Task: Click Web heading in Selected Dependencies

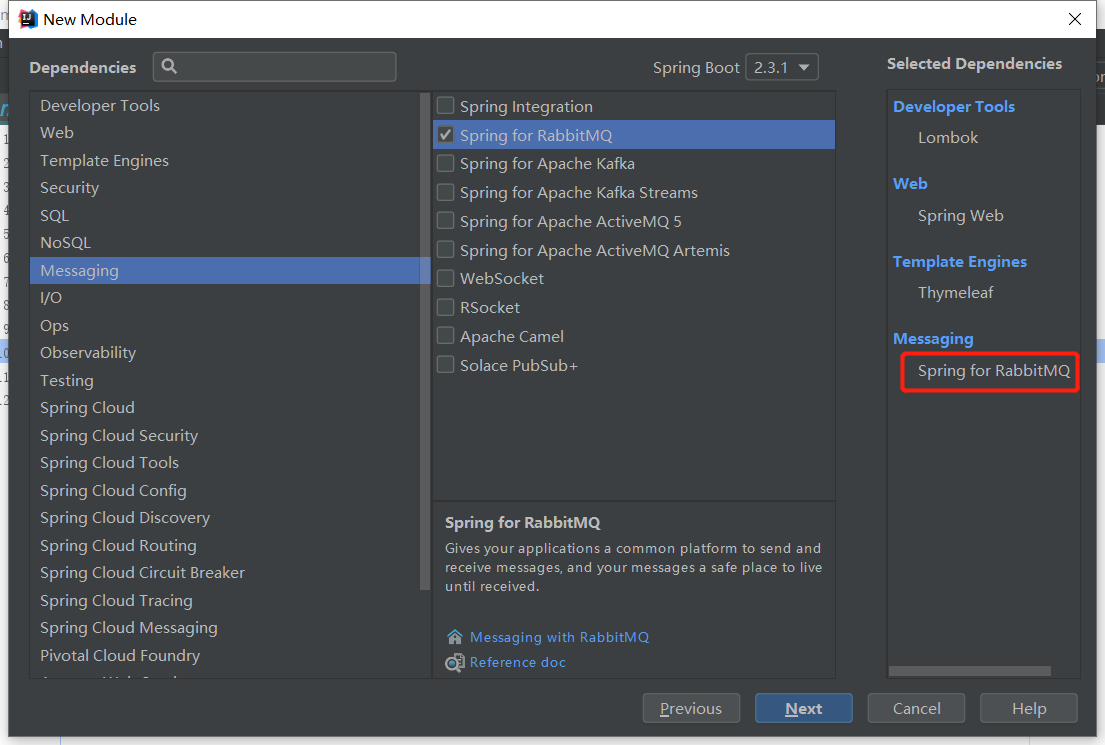Action: click(910, 184)
